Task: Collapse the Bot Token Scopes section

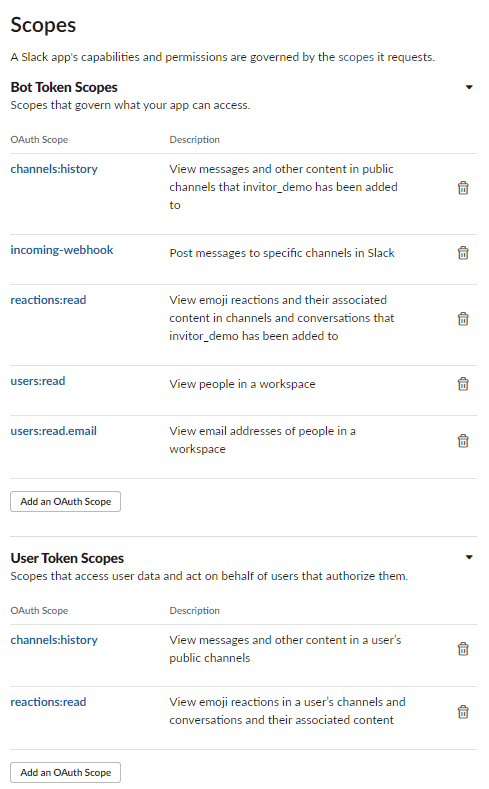Action: point(469,87)
